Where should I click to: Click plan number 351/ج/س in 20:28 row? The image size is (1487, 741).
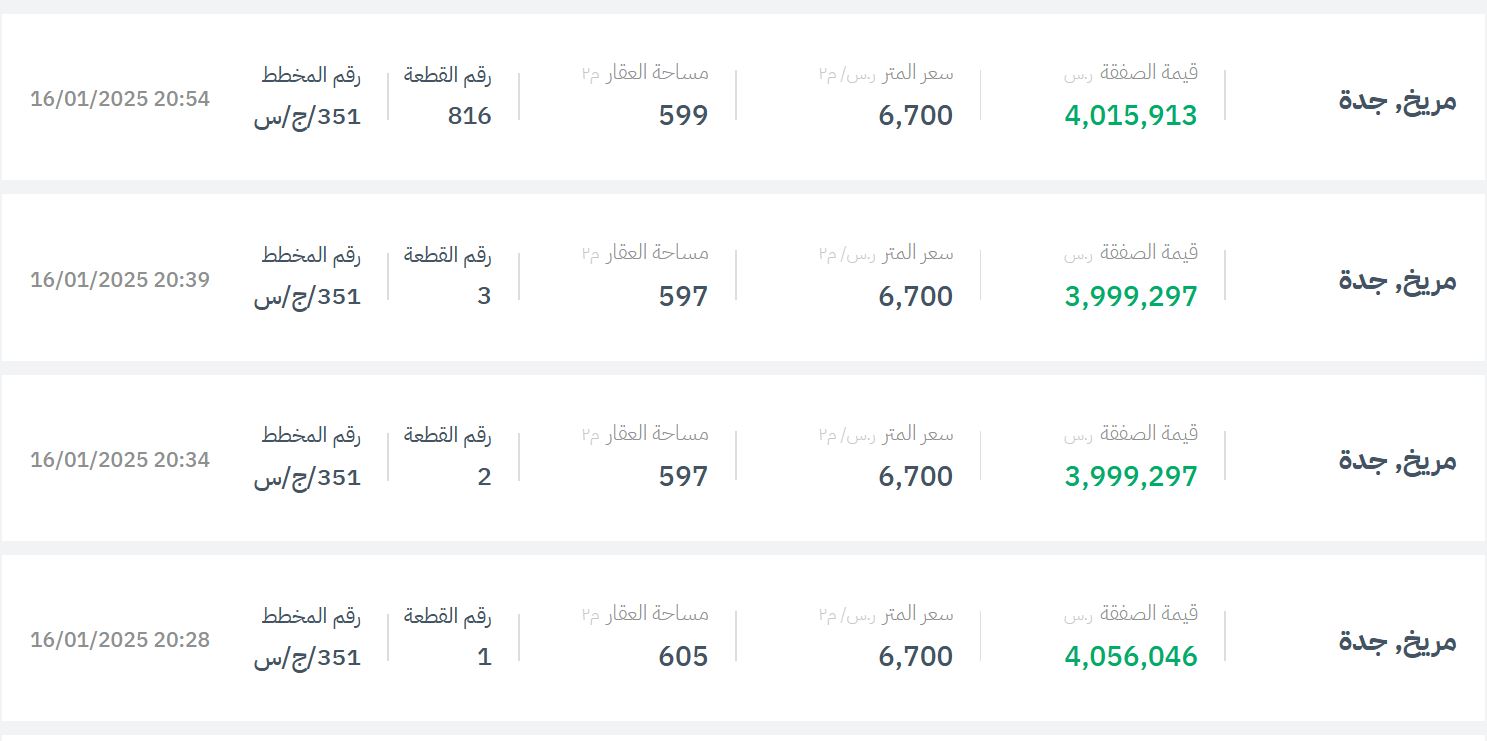pyautogui.click(x=307, y=657)
